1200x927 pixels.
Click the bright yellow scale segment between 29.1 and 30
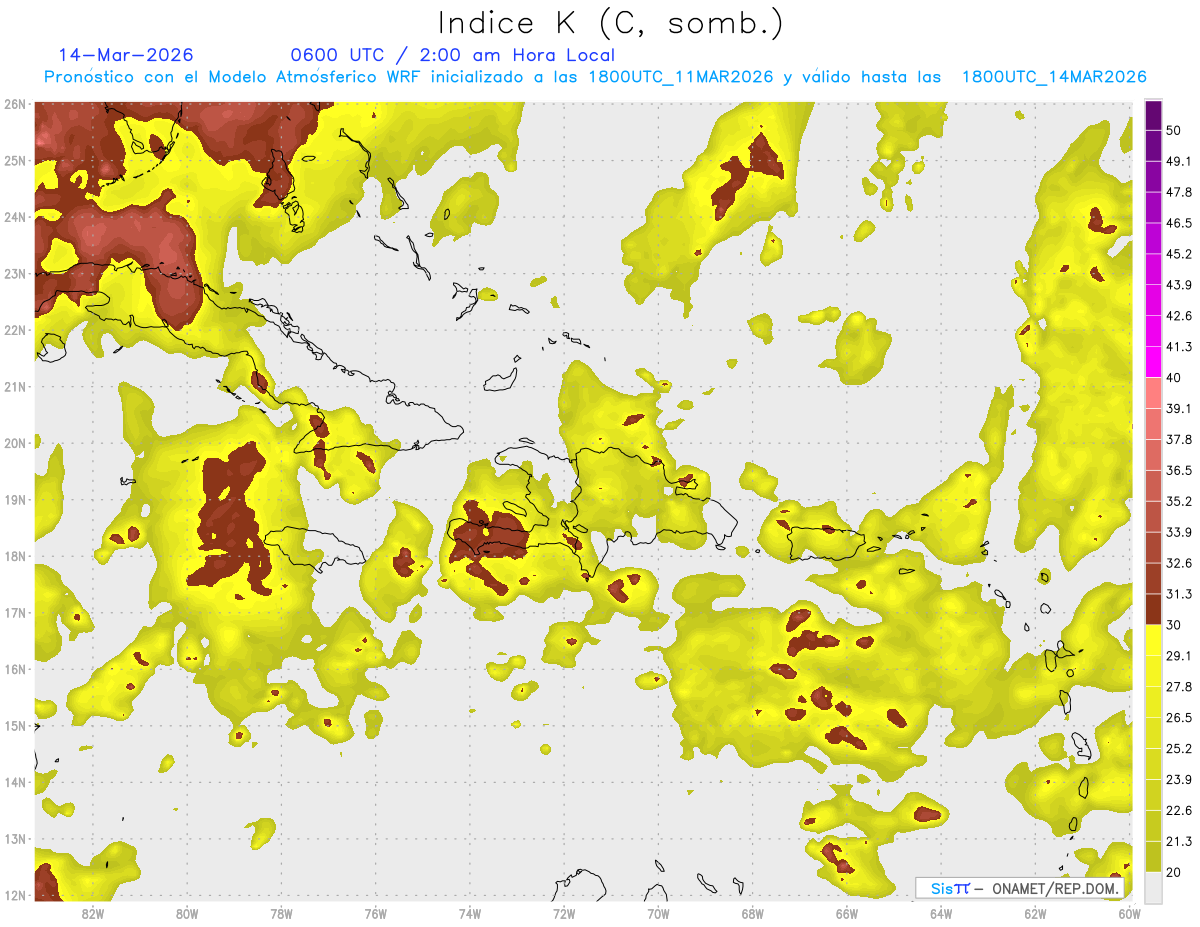(x=1153, y=640)
